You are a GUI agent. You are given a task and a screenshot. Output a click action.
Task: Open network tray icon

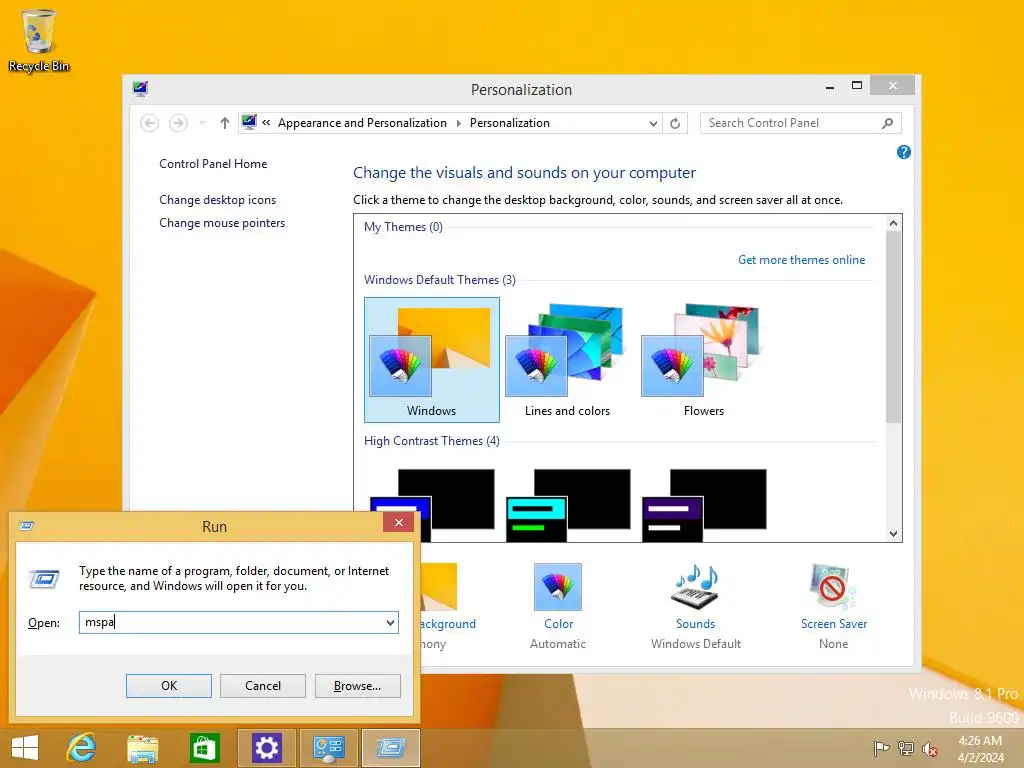point(906,748)
